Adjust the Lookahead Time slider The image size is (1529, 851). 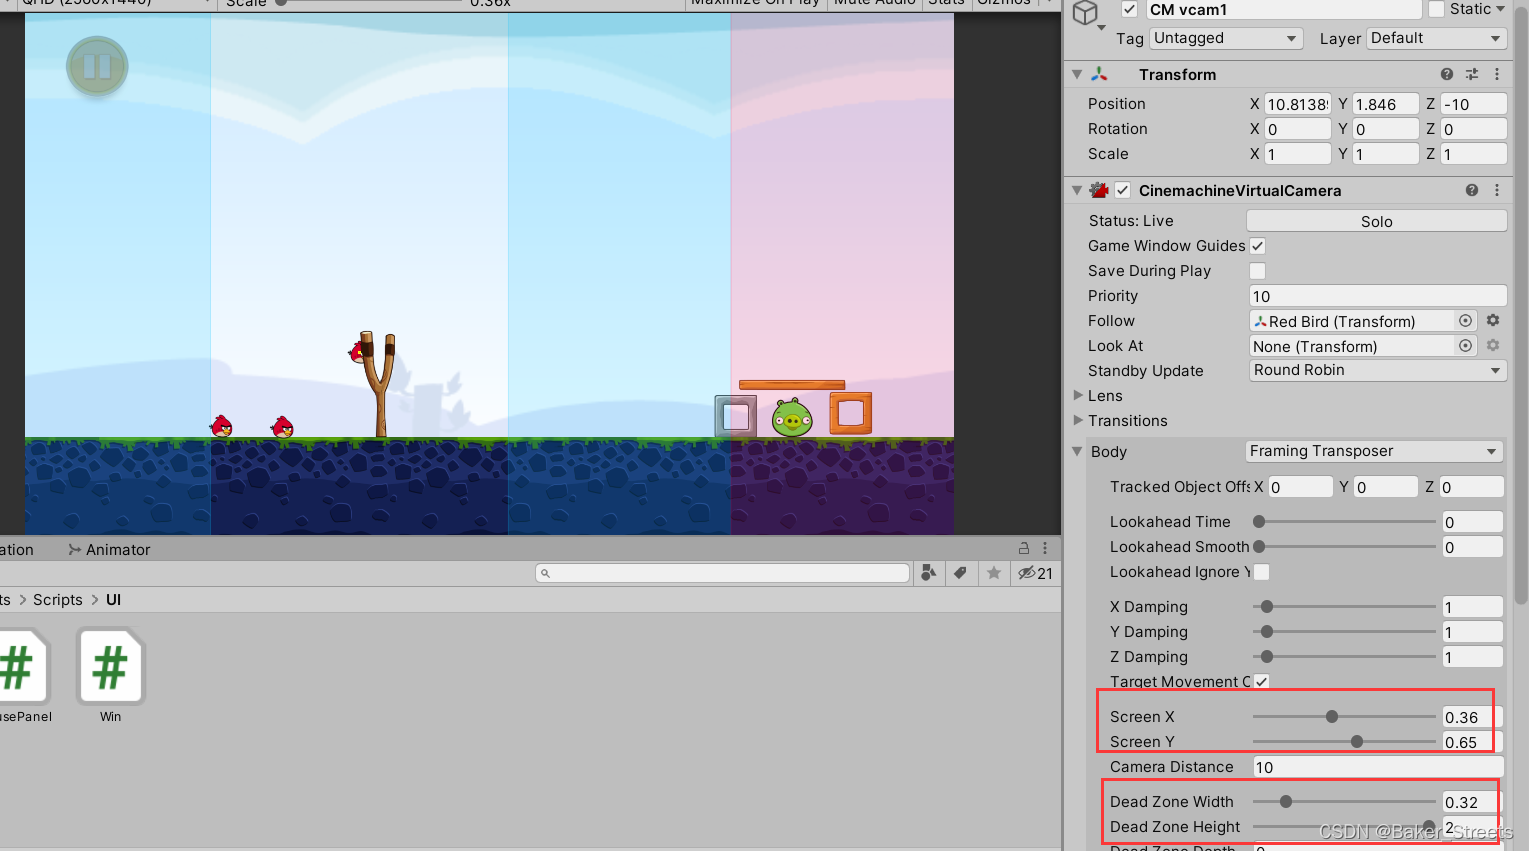1344,522
